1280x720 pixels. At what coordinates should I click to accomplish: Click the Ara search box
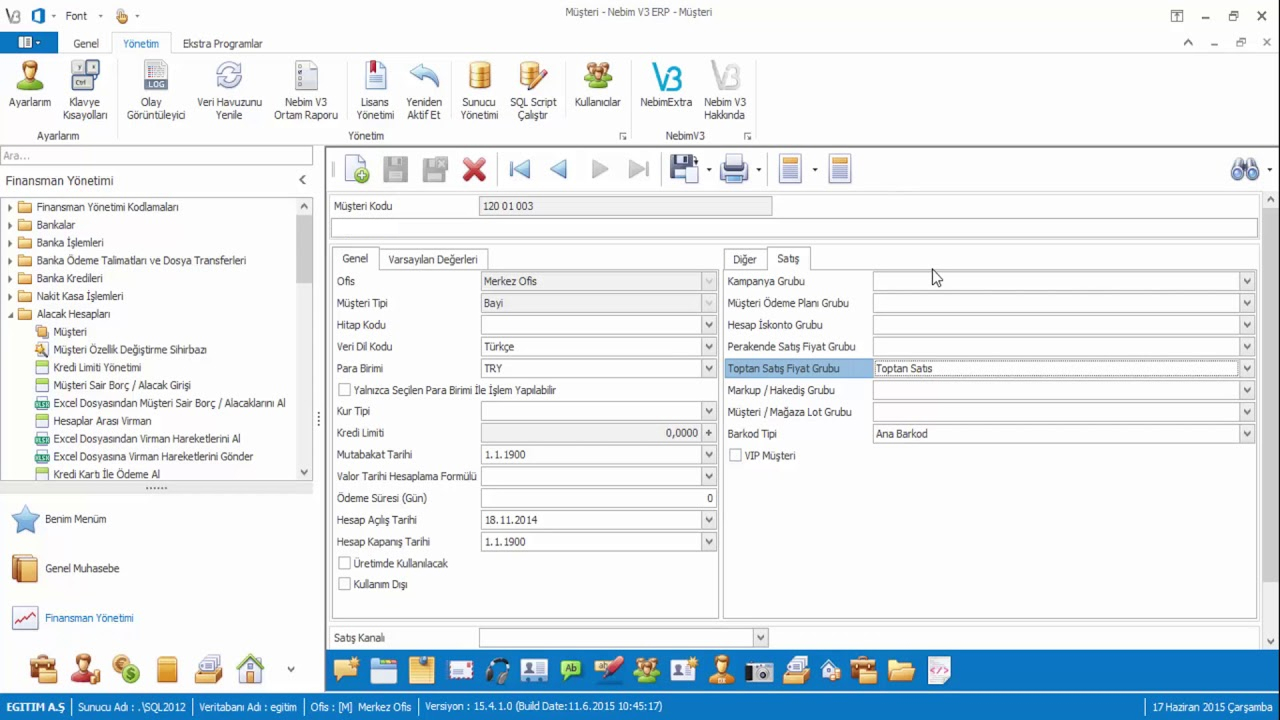tap(156, 156)
